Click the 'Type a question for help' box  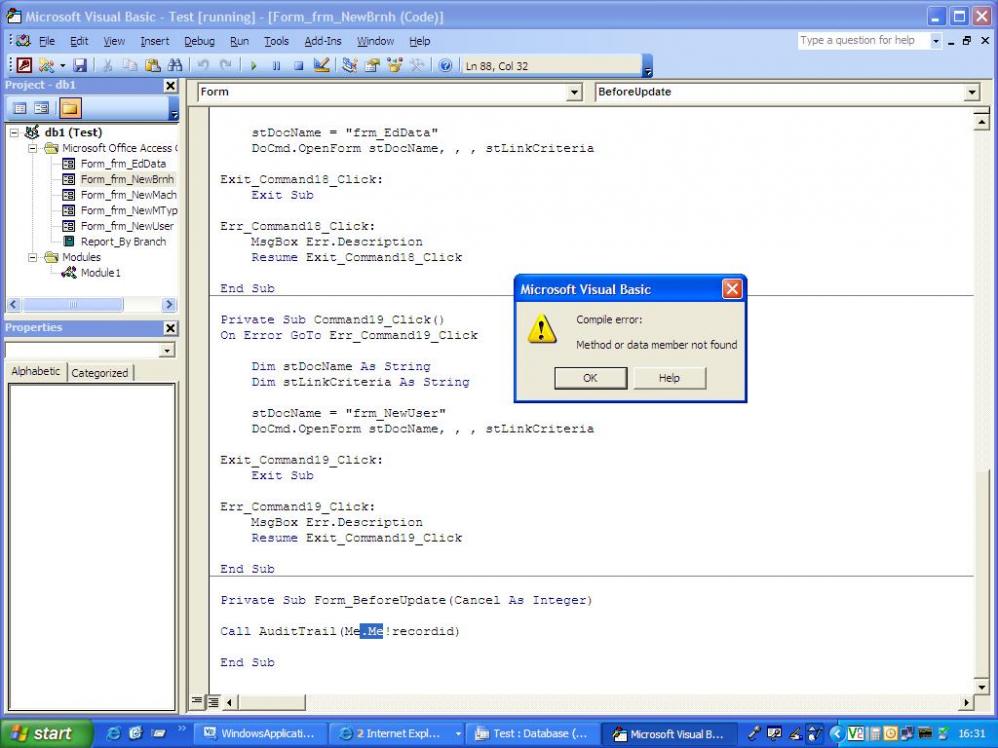[863, 41]
